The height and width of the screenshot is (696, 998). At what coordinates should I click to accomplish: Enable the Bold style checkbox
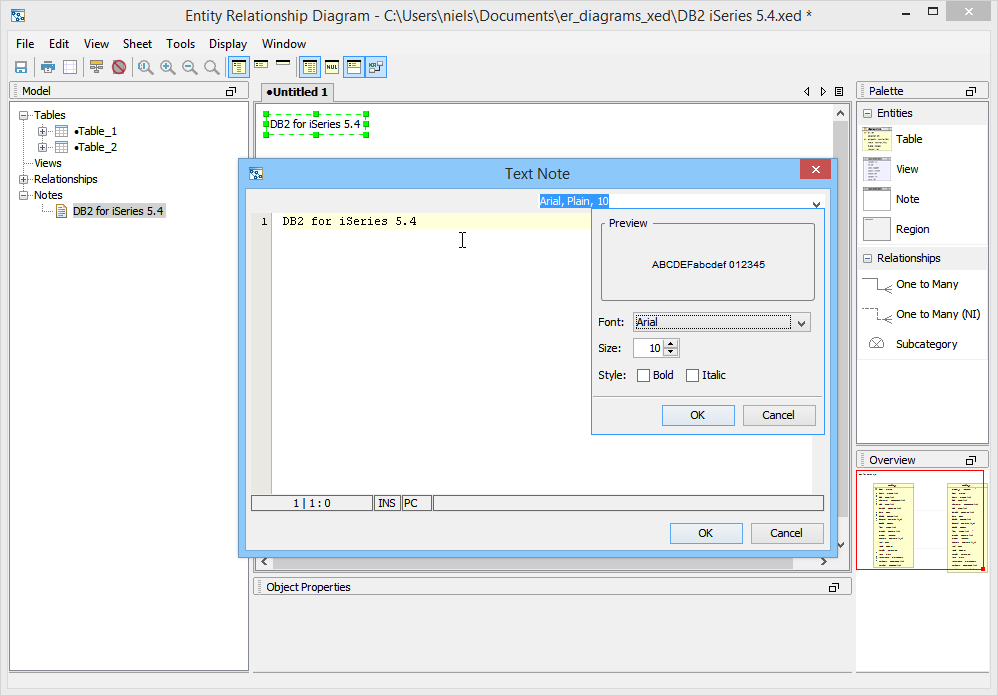coord(643,375)
